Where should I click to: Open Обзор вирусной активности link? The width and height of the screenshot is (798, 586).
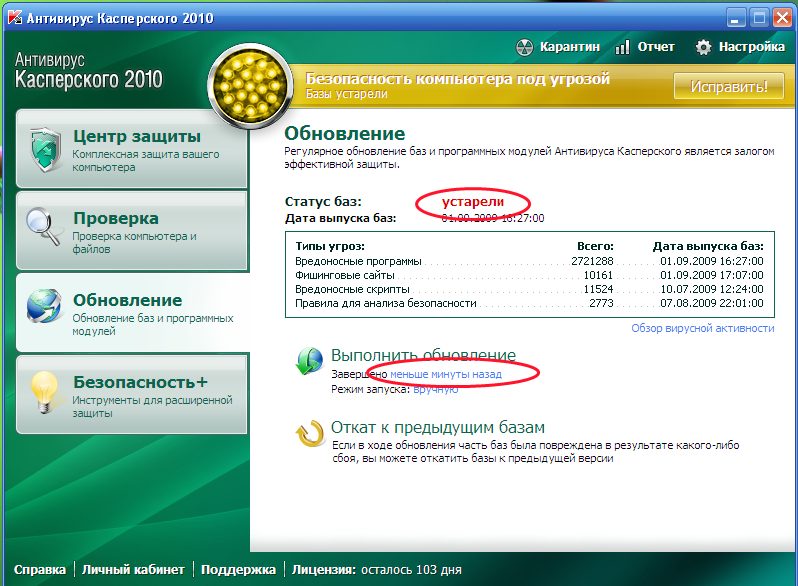click(x=703, y=328)
